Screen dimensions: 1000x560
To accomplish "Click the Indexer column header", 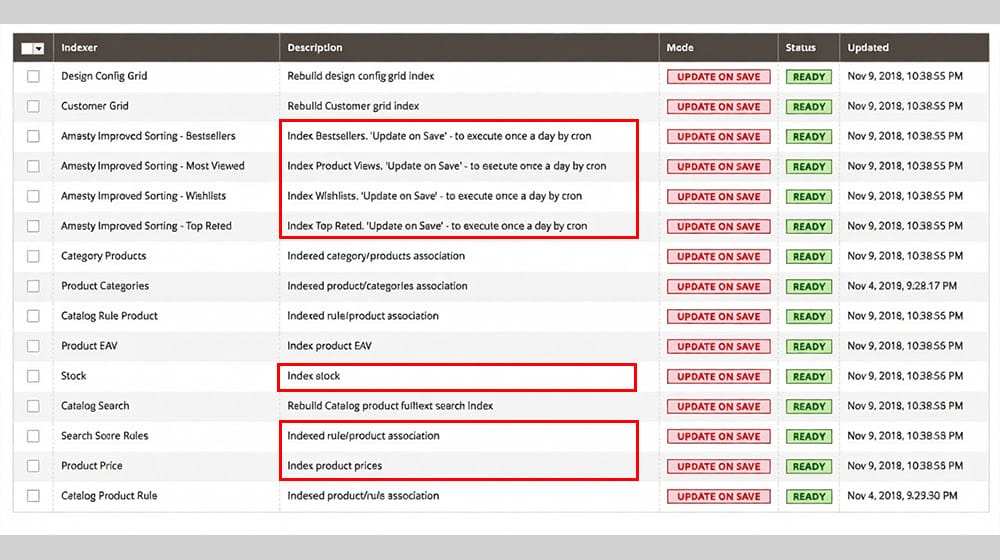I will 79,48.
